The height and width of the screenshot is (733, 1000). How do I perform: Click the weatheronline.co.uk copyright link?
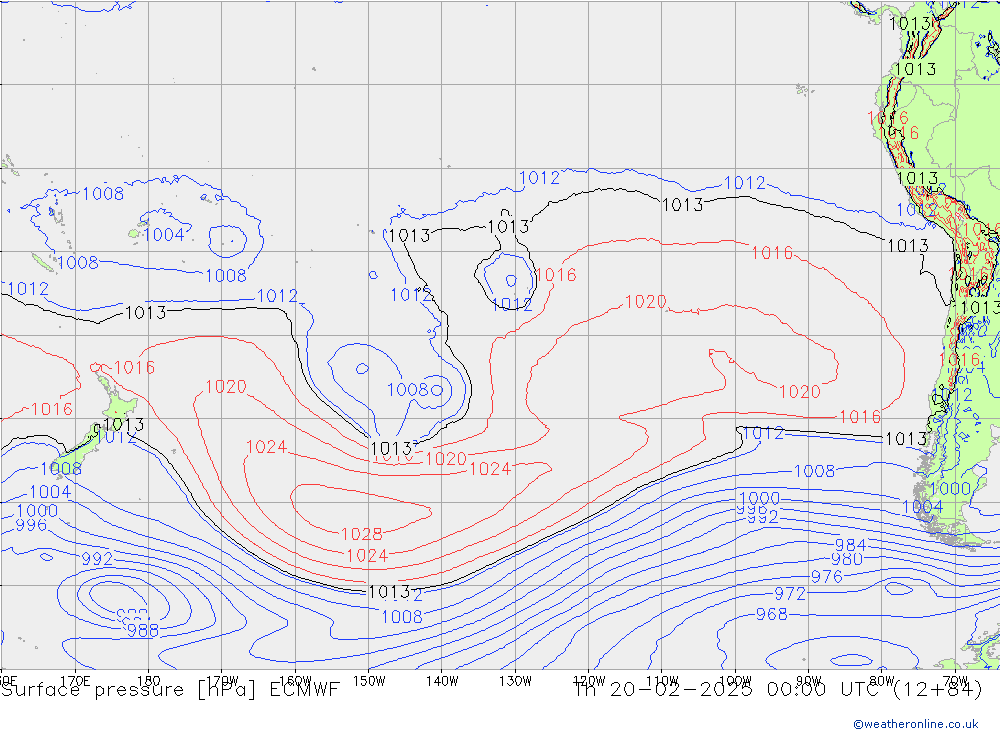(x=916, y=724)
